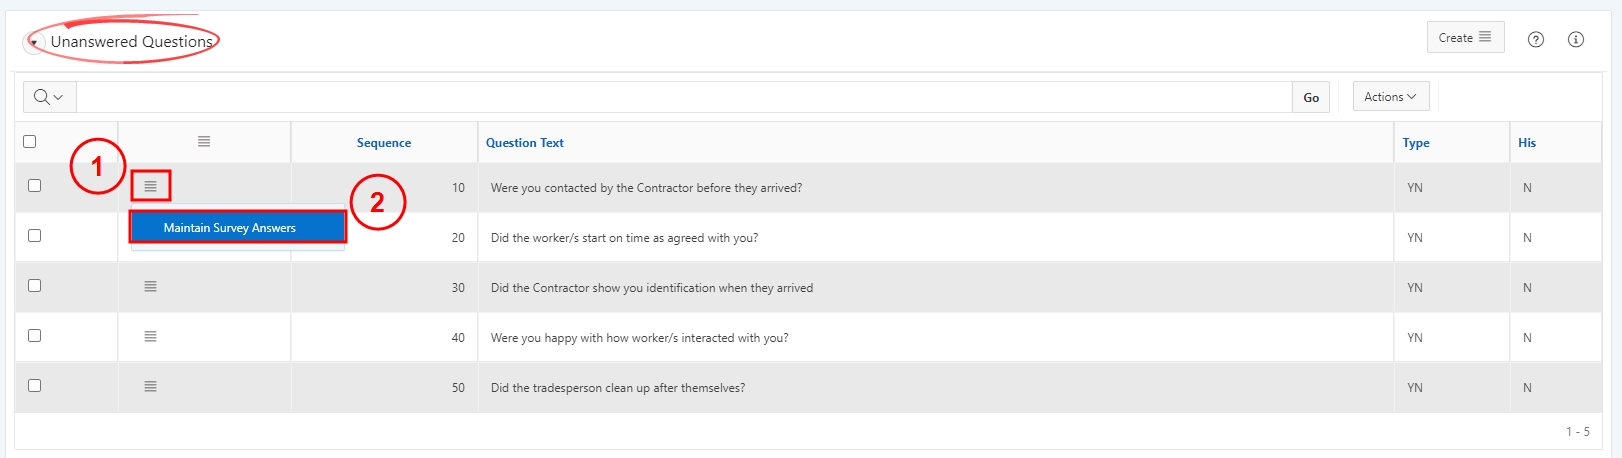Open row menu icon for sequence 50

click(x=150, y=386)
